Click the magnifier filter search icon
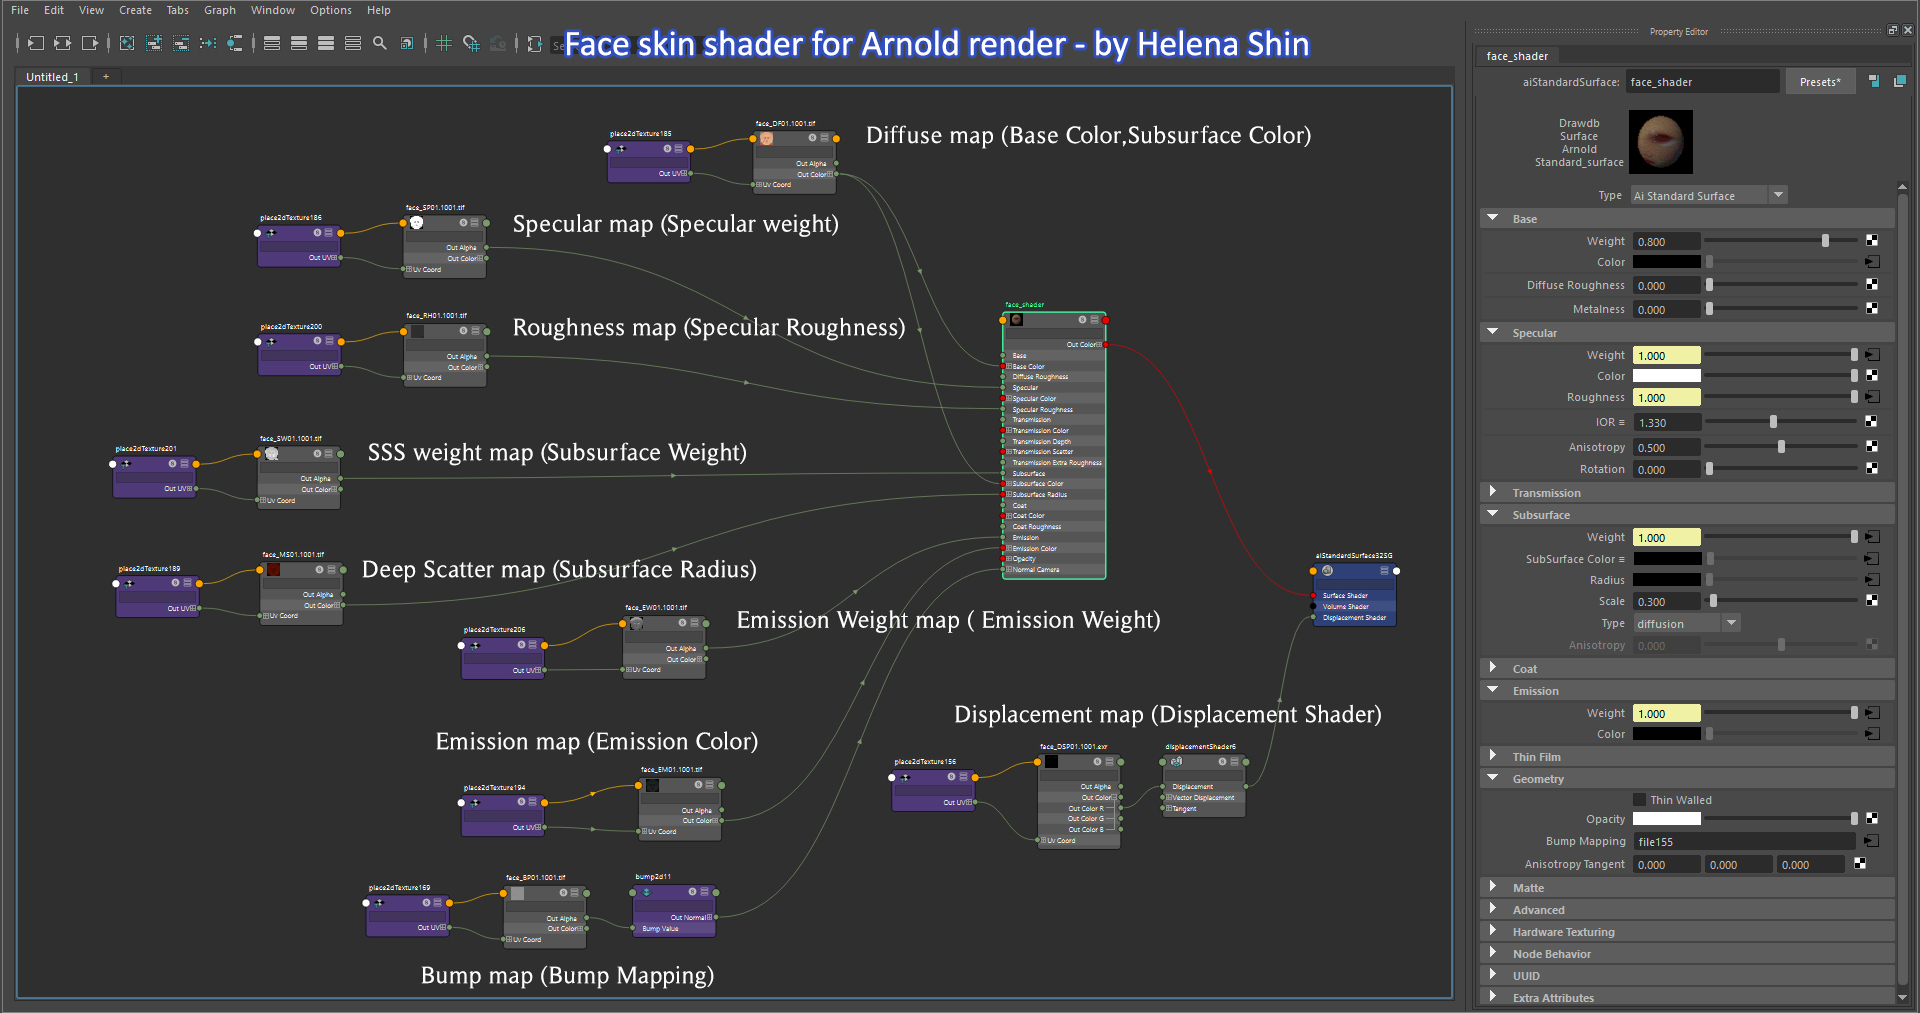This screenshot has width=1920, height=1013. 380,43
